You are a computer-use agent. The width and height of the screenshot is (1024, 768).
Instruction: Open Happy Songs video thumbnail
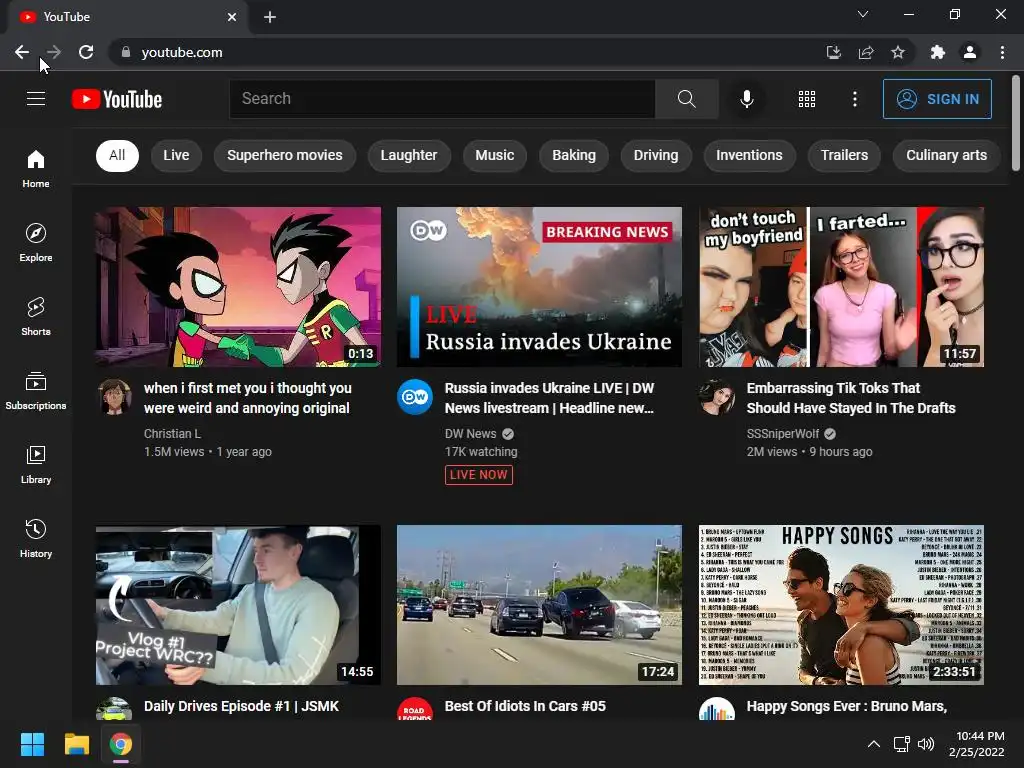(x=841, y=605)
